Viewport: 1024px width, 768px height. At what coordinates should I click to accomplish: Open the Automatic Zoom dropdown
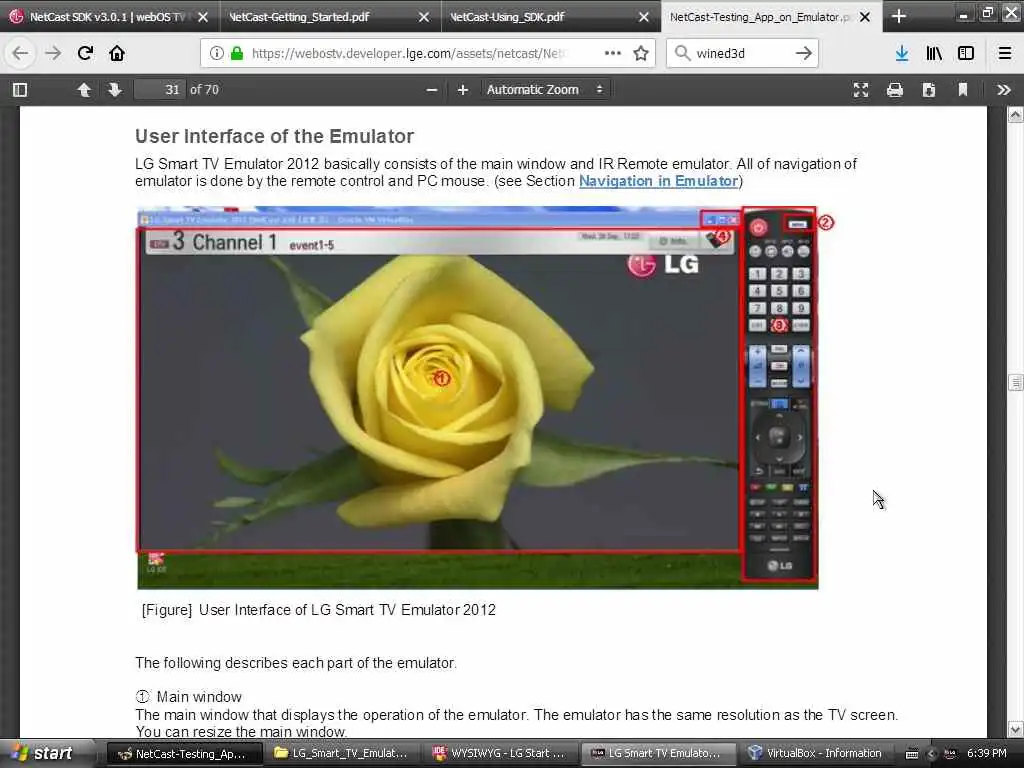(546, 89)
